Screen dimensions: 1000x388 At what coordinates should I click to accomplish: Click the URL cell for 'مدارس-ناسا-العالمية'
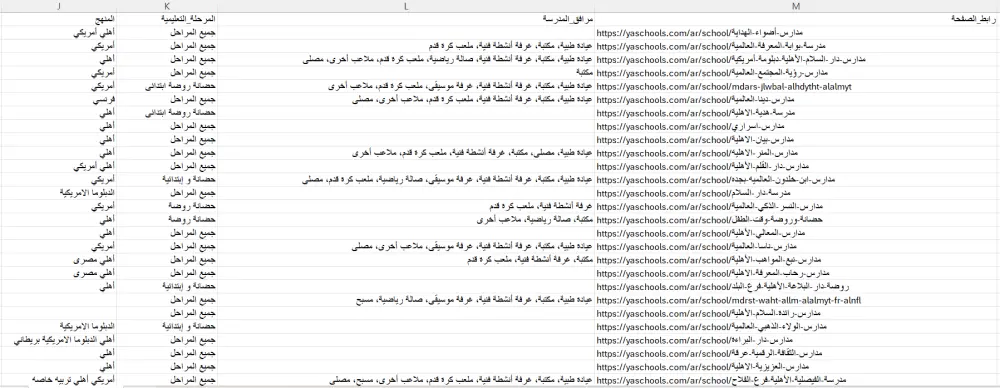click(797, 247)
